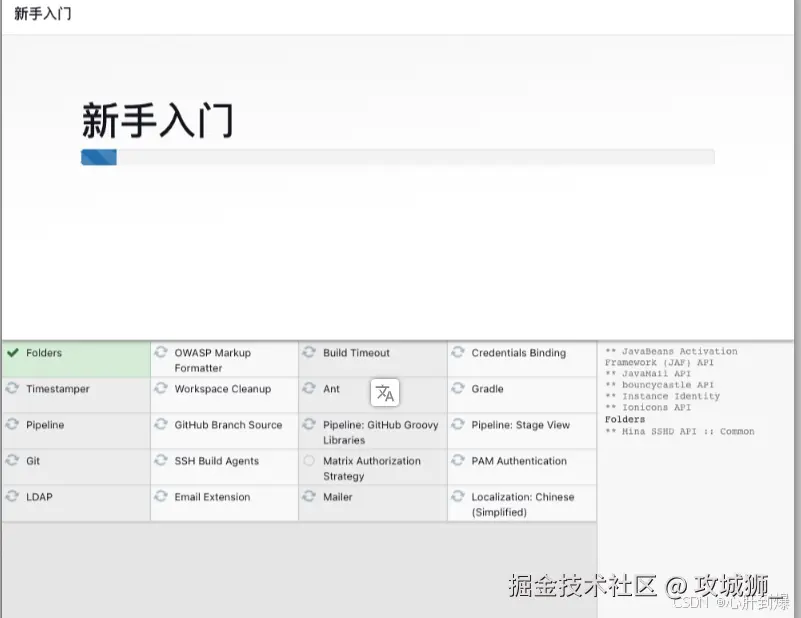Click the spinning install icon next to Pipeline
The width and height of the screenshot is (801, 618).
(x=10, y=424)
